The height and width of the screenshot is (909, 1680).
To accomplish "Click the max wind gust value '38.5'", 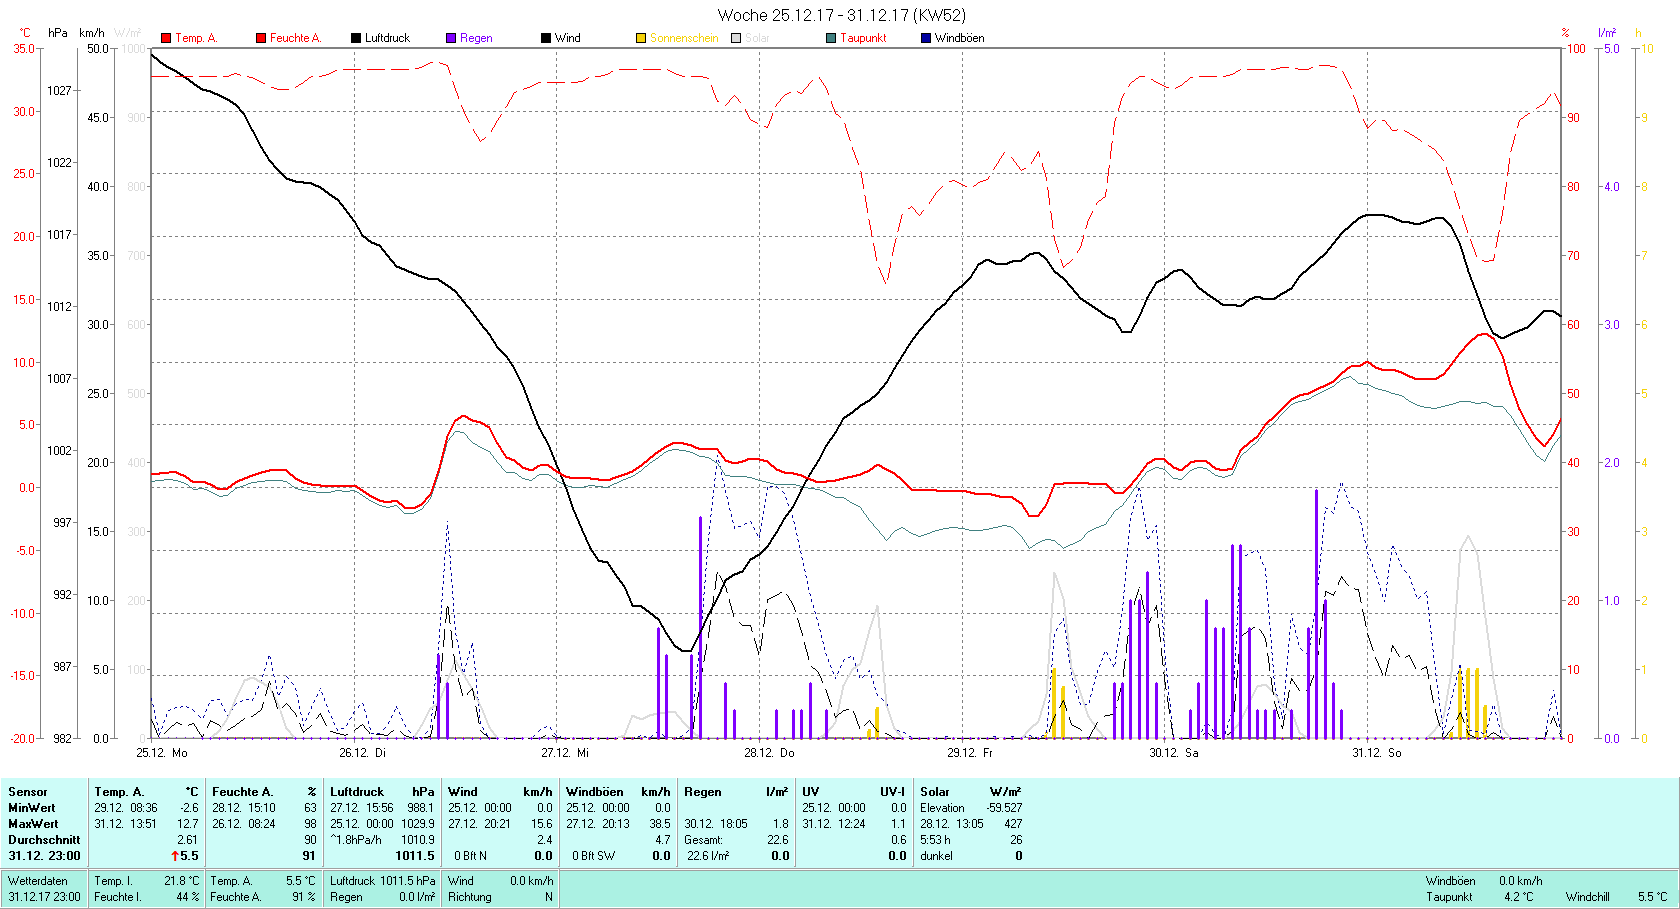I will (x=660, y=824).
